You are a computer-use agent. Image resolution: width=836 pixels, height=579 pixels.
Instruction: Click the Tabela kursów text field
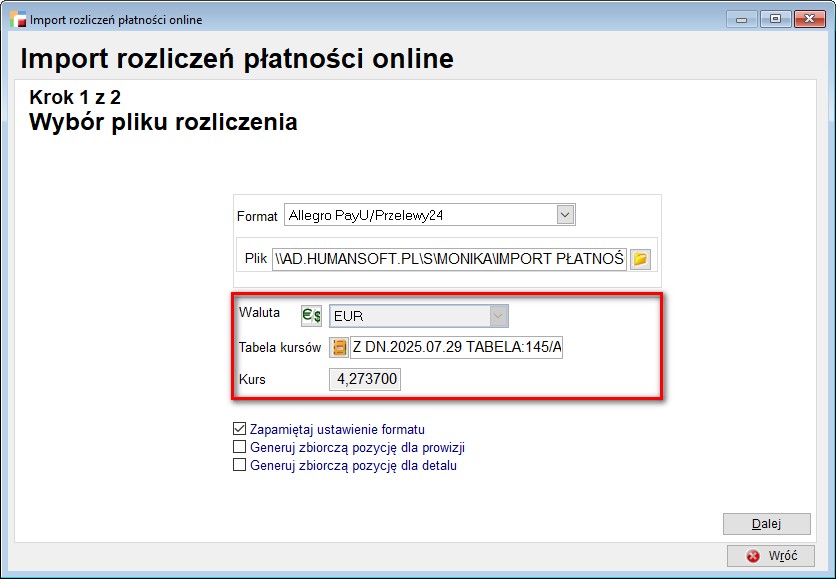(457, 348)
